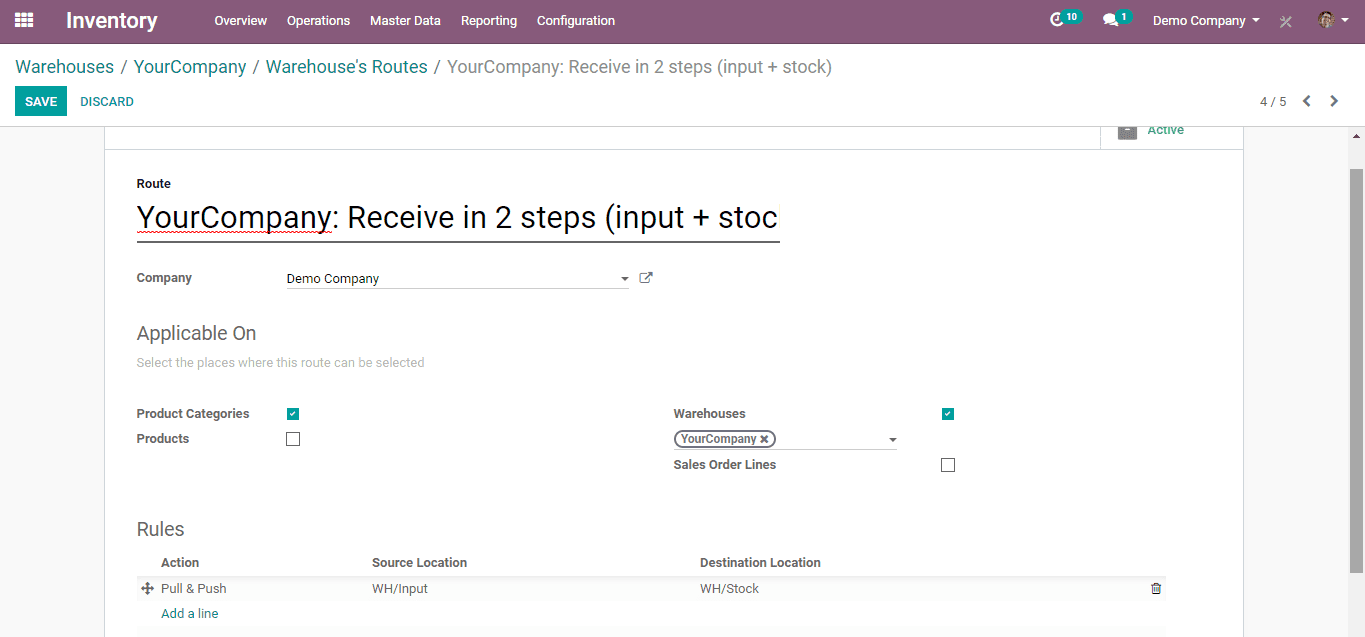This screenshot has width=1365, height=637.
Task: Click the Source Location column header
Action: [420, 563]
